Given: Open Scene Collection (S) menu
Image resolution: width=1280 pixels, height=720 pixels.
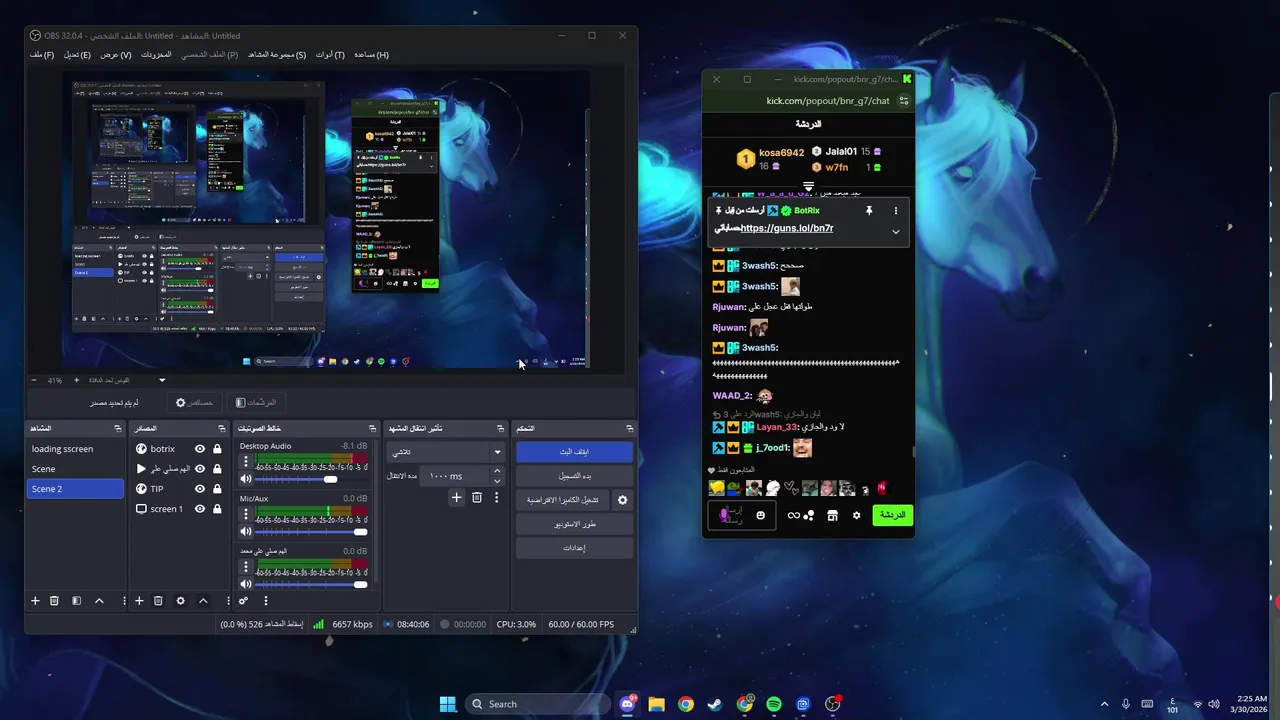Looking at the screenshot, I should 276,55.
